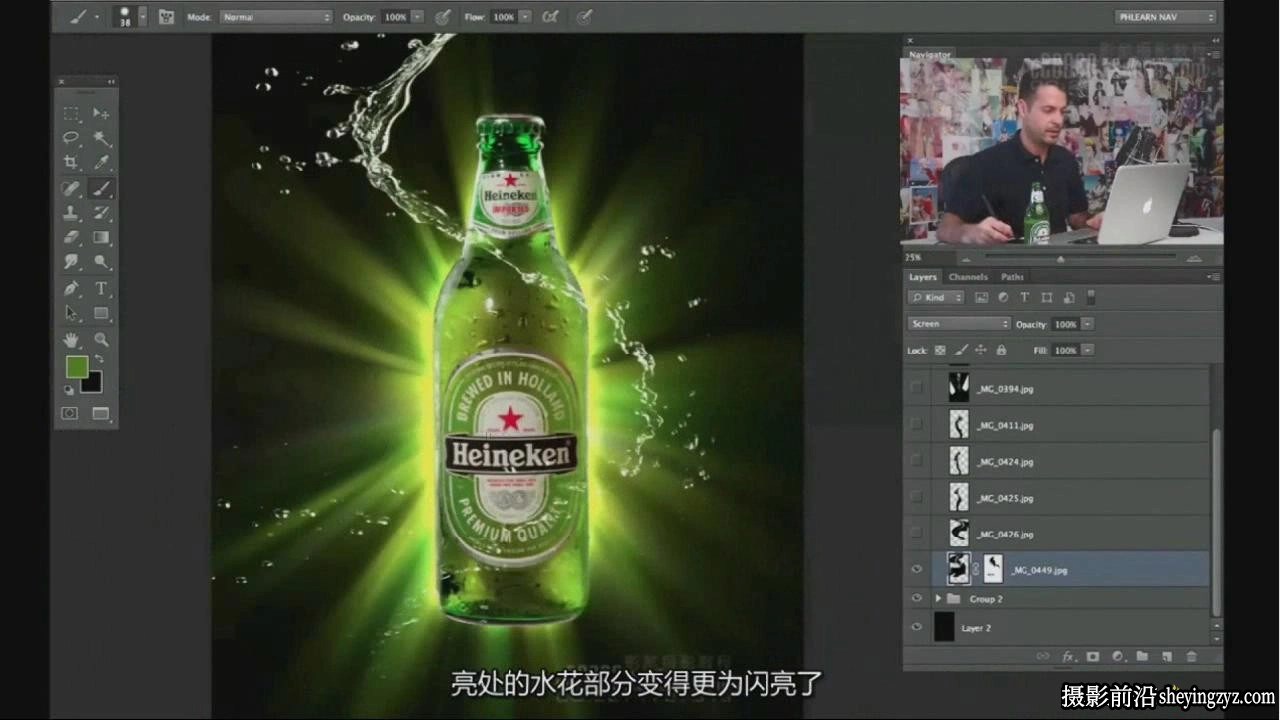Select the Layers tab
This screenshot has height=720, width=1280.
coord(922,277)
